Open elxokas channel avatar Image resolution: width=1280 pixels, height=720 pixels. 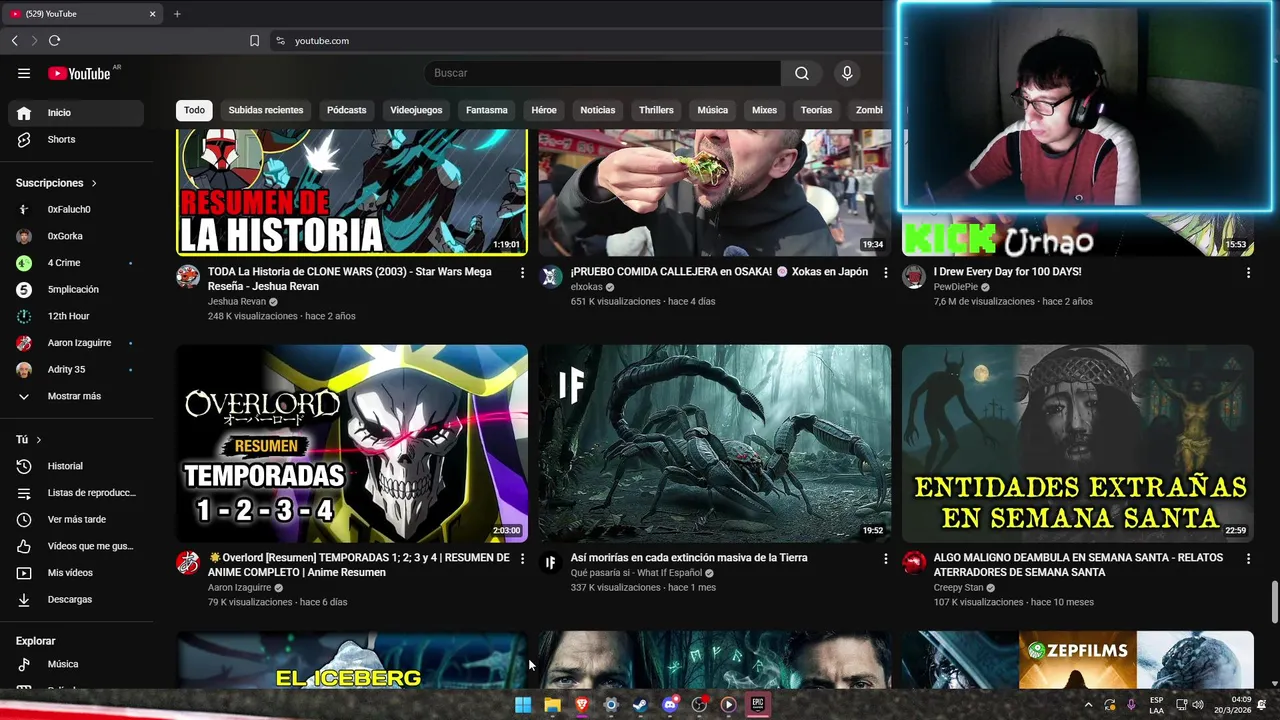(551, 277)
